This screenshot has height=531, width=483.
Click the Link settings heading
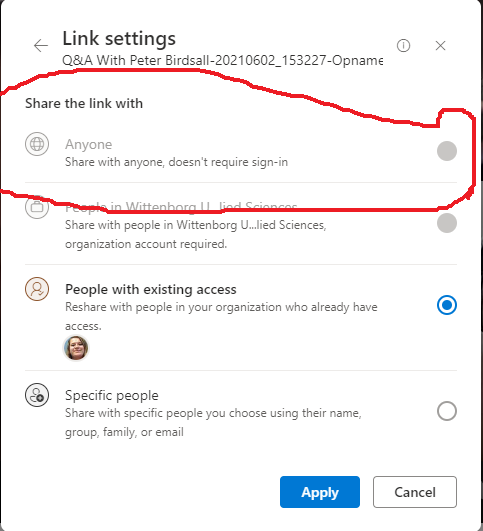point(119,38)
